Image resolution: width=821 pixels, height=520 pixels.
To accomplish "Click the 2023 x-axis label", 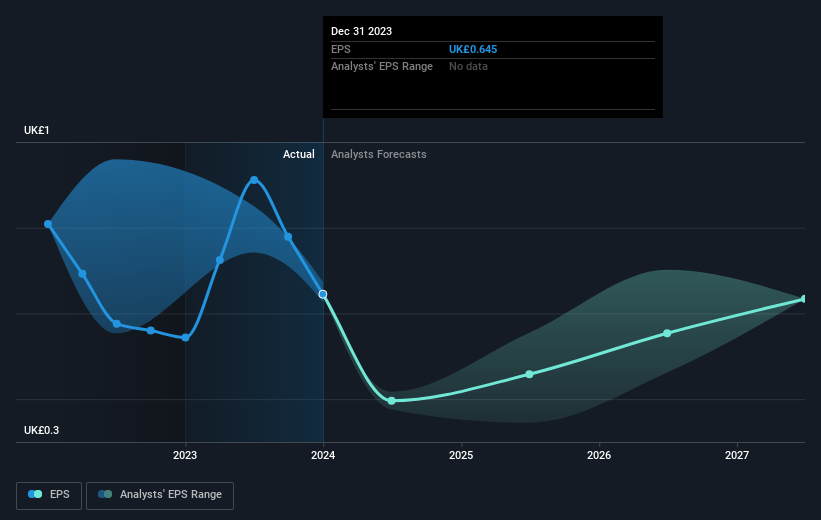I will pos(185,455).
